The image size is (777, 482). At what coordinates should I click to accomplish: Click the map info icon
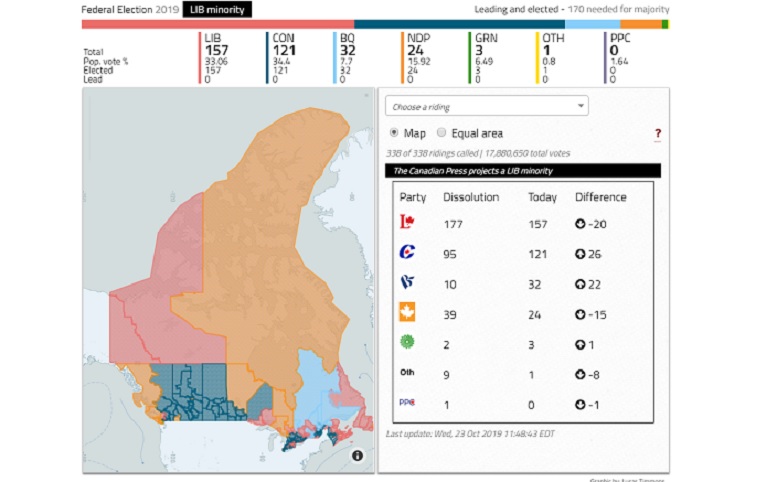pos(357,455)
